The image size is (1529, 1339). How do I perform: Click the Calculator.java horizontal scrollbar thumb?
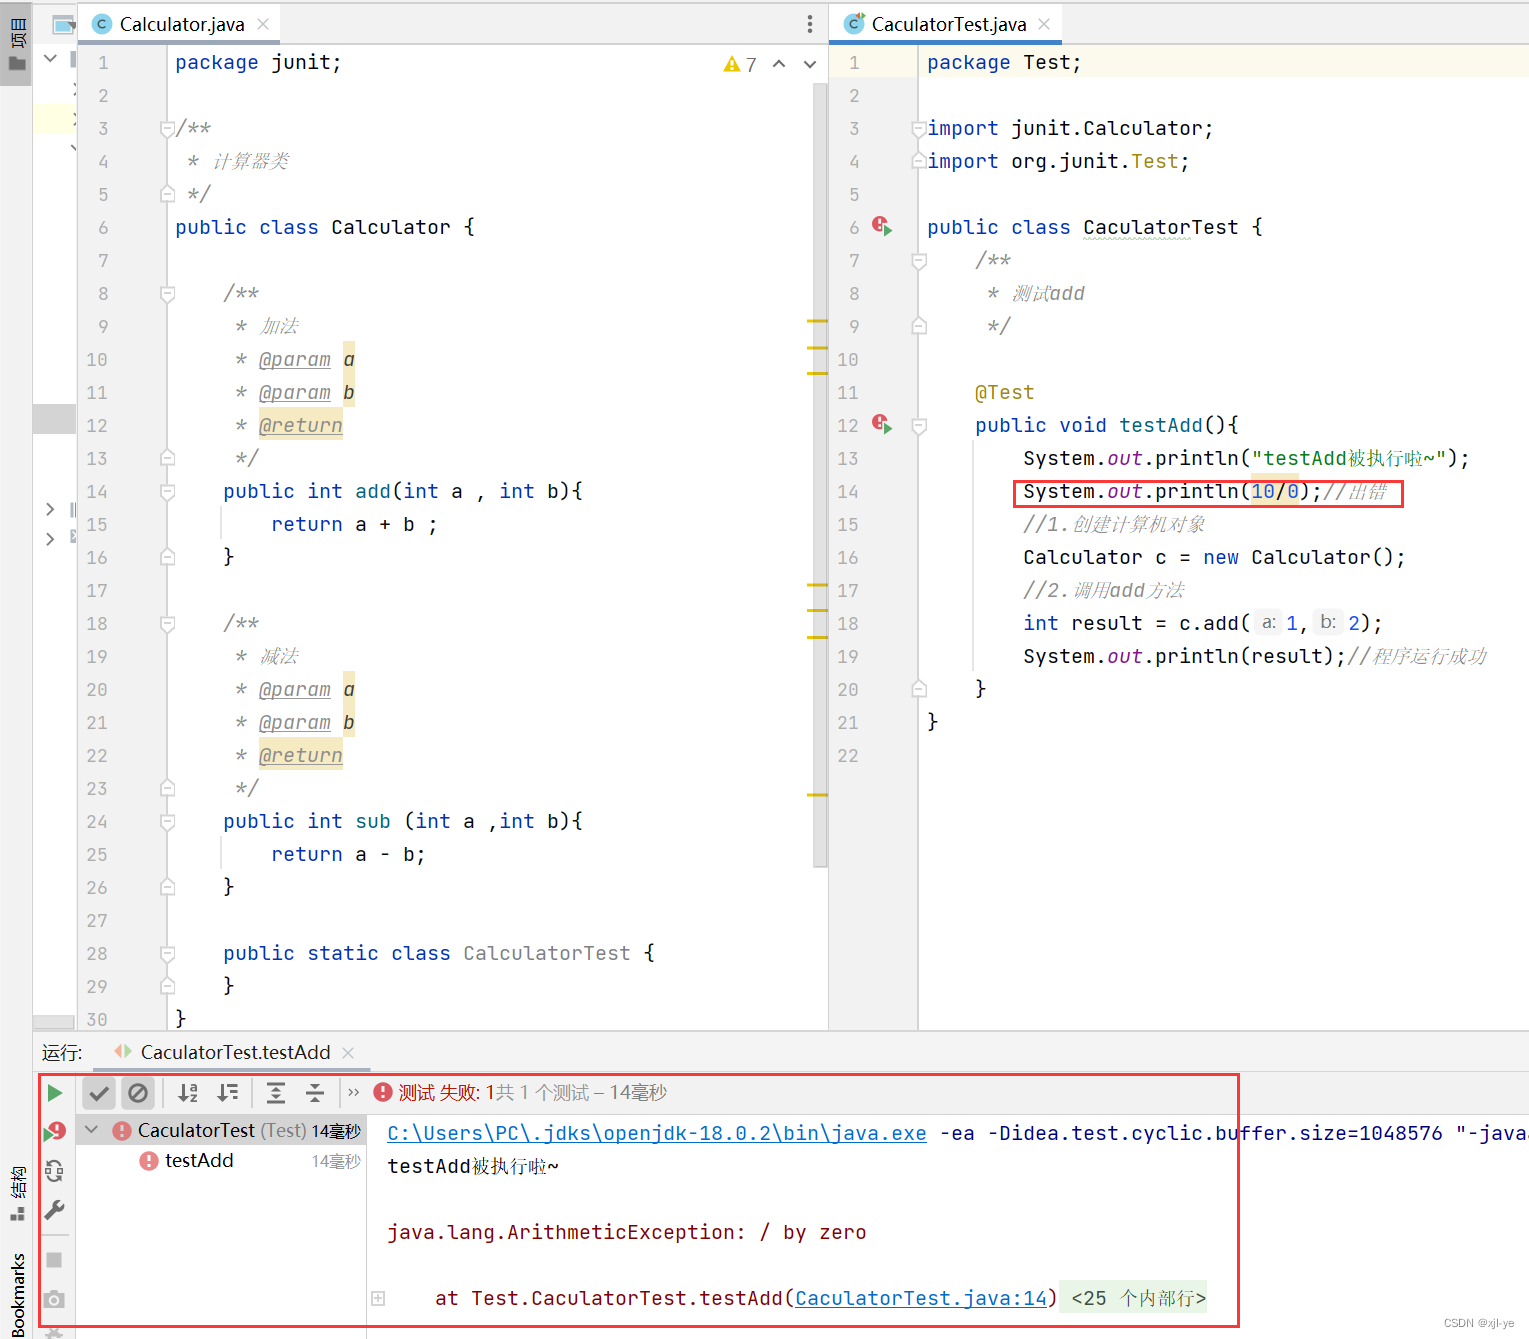(x=54, y=1022)
